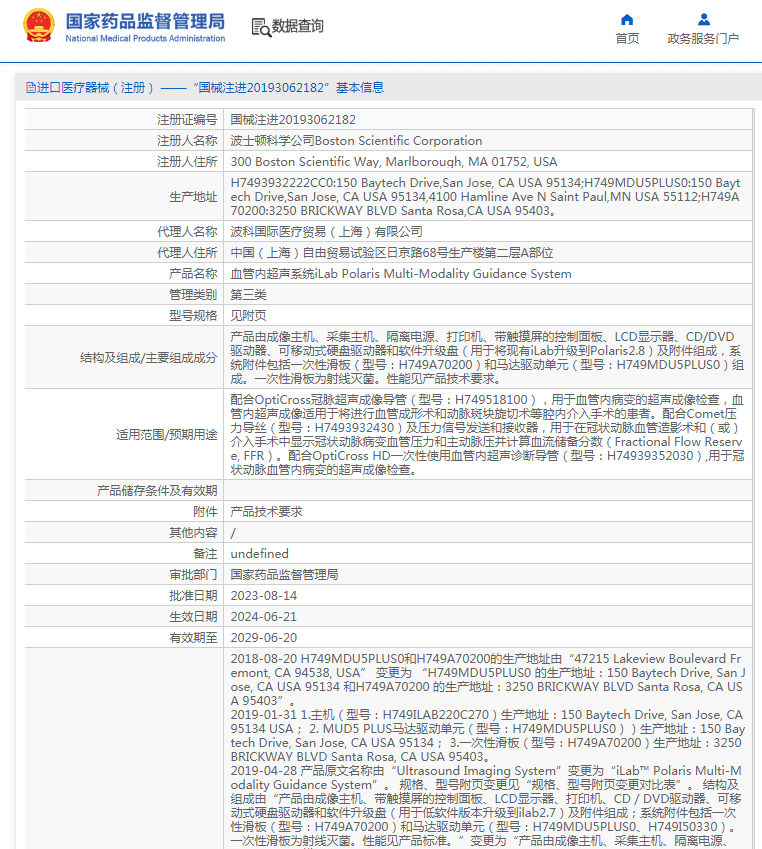Viewport: 762px width, 849px height.
Task: Select 产品技术要求 attachment value
Action: click(266, 512)
